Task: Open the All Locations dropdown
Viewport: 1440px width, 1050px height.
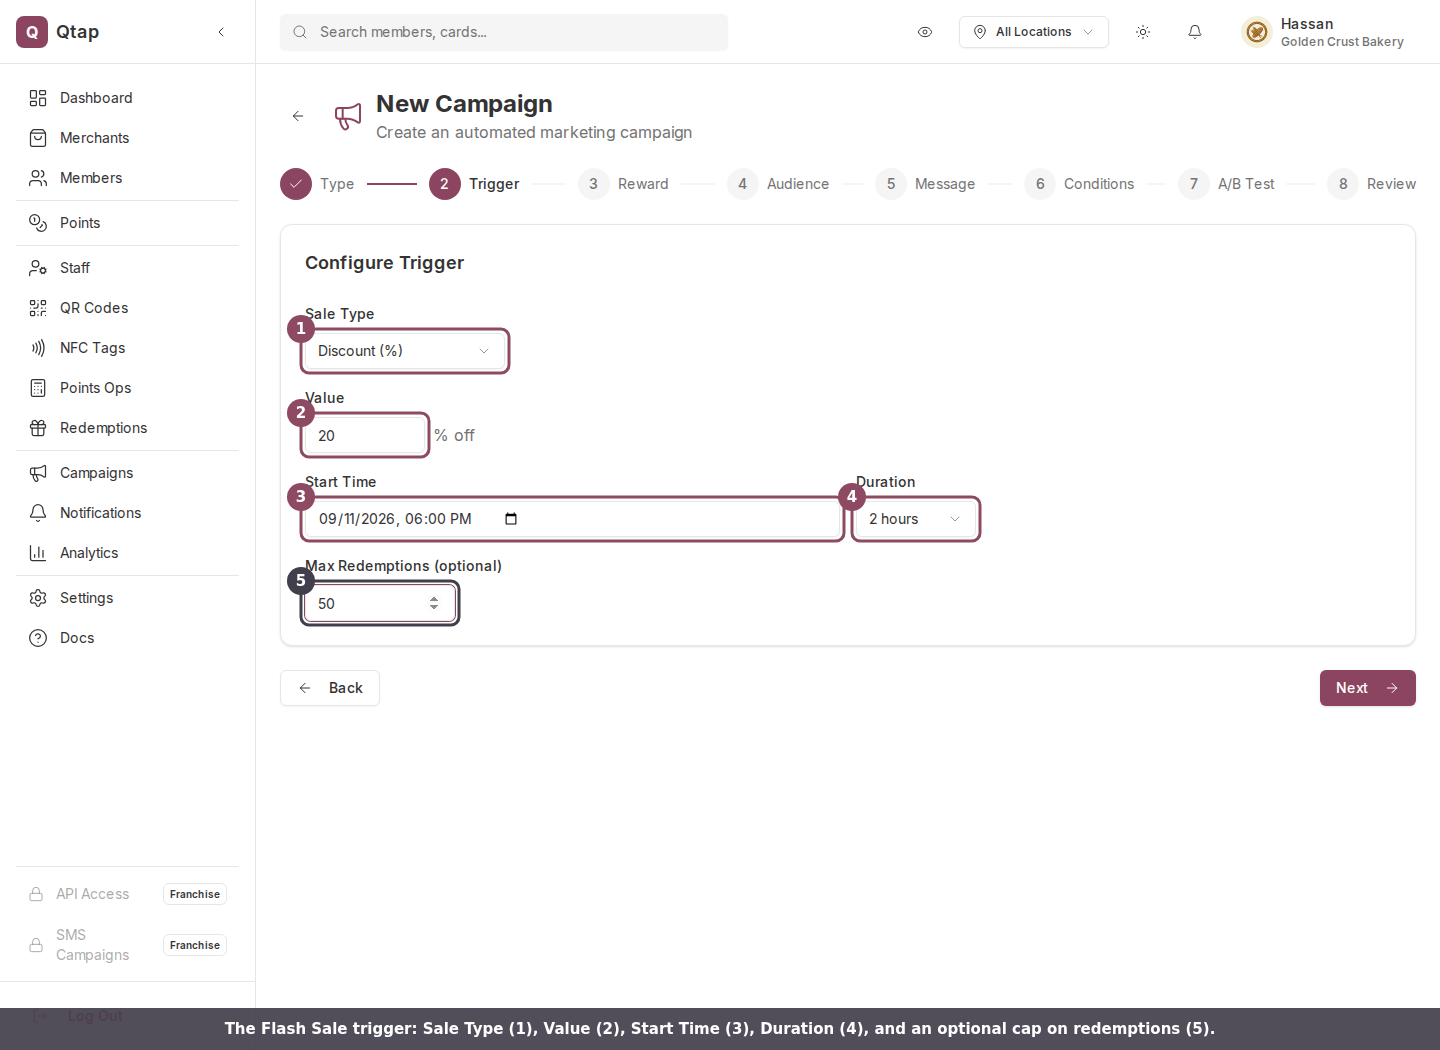Action: [x=1034, y=32]
